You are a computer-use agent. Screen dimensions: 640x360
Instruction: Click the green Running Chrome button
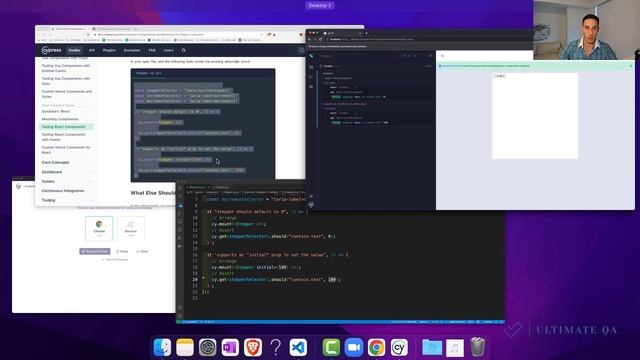point(95,251)
